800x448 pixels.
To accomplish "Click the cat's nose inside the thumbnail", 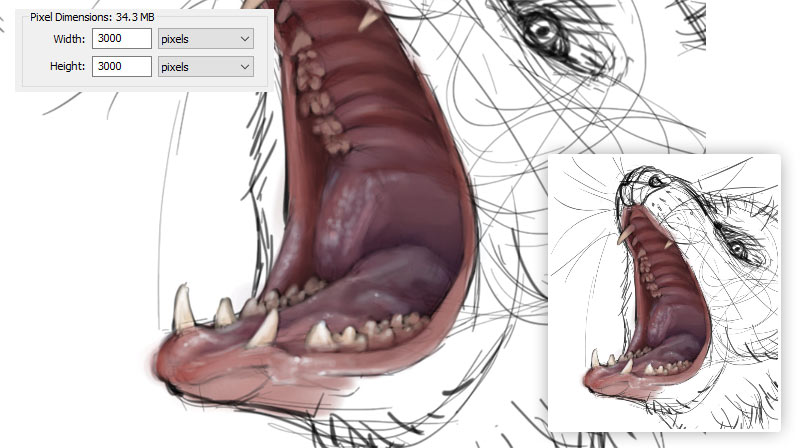I will (x=656, y=181).
